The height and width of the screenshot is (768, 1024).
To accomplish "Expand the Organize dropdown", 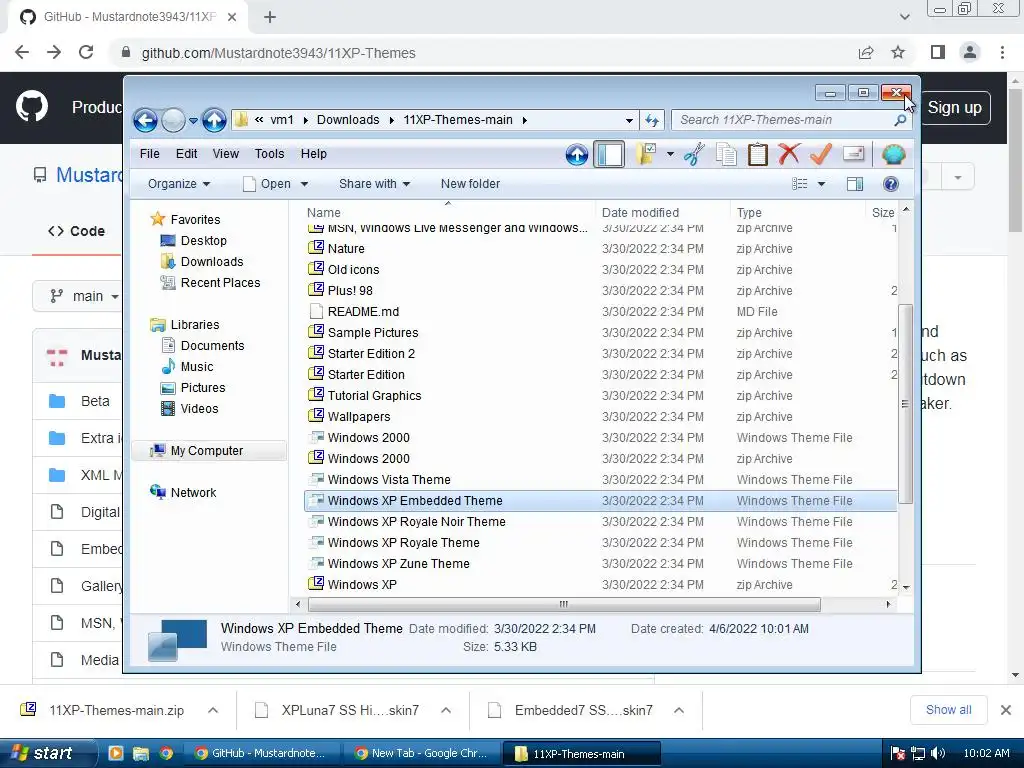I will pos(178,184).
